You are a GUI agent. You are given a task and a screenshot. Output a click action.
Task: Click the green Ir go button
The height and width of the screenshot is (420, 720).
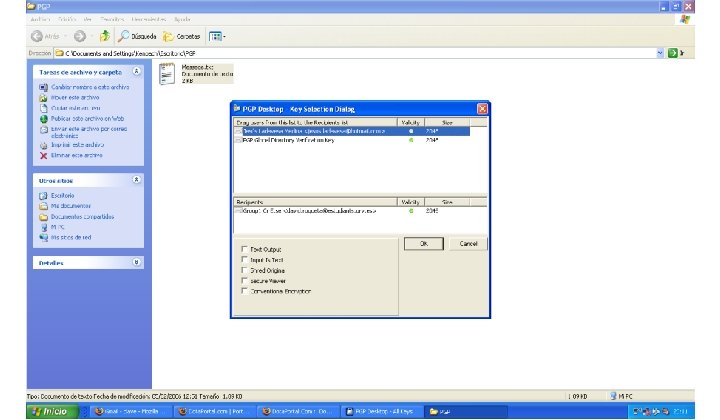[673, 53]
